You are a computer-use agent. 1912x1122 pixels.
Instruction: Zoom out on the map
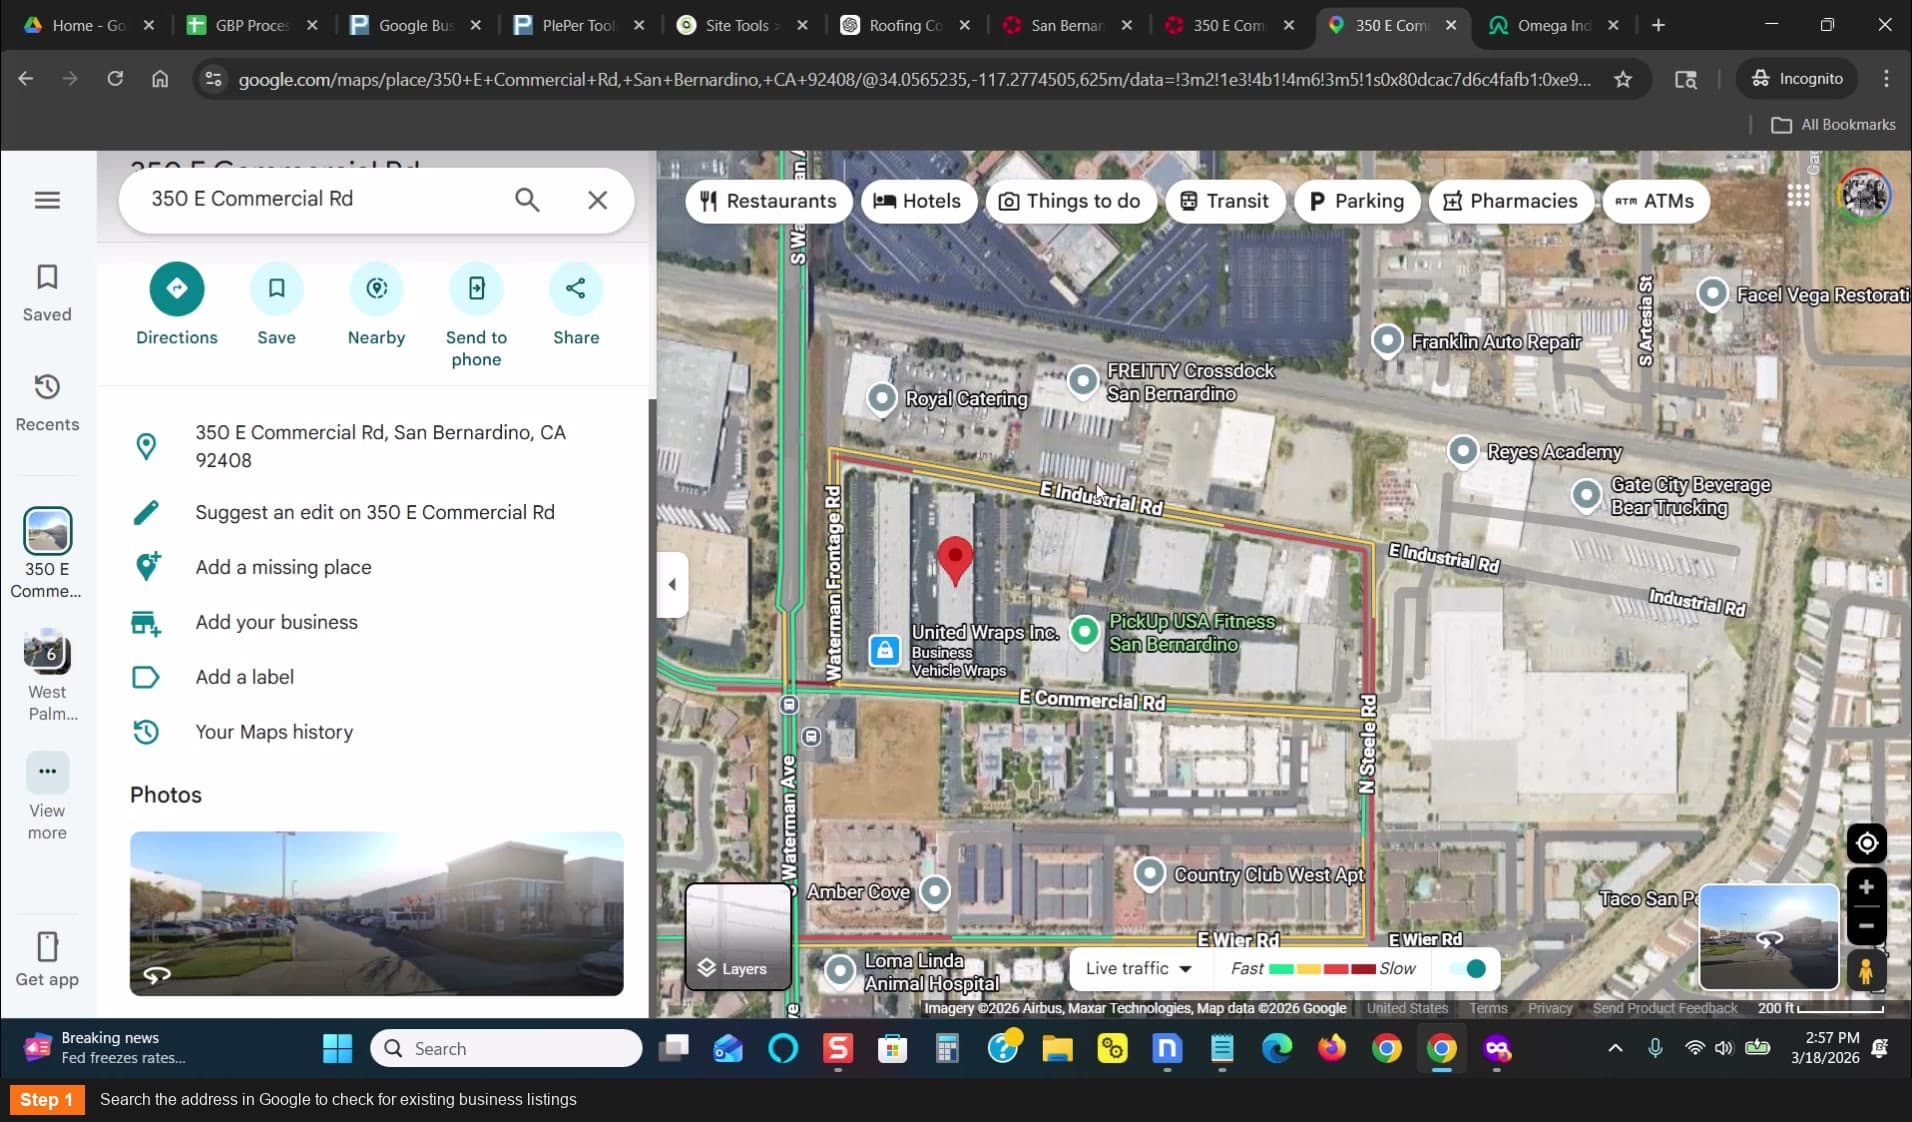pyautogui.click(x=1866, y=926)
